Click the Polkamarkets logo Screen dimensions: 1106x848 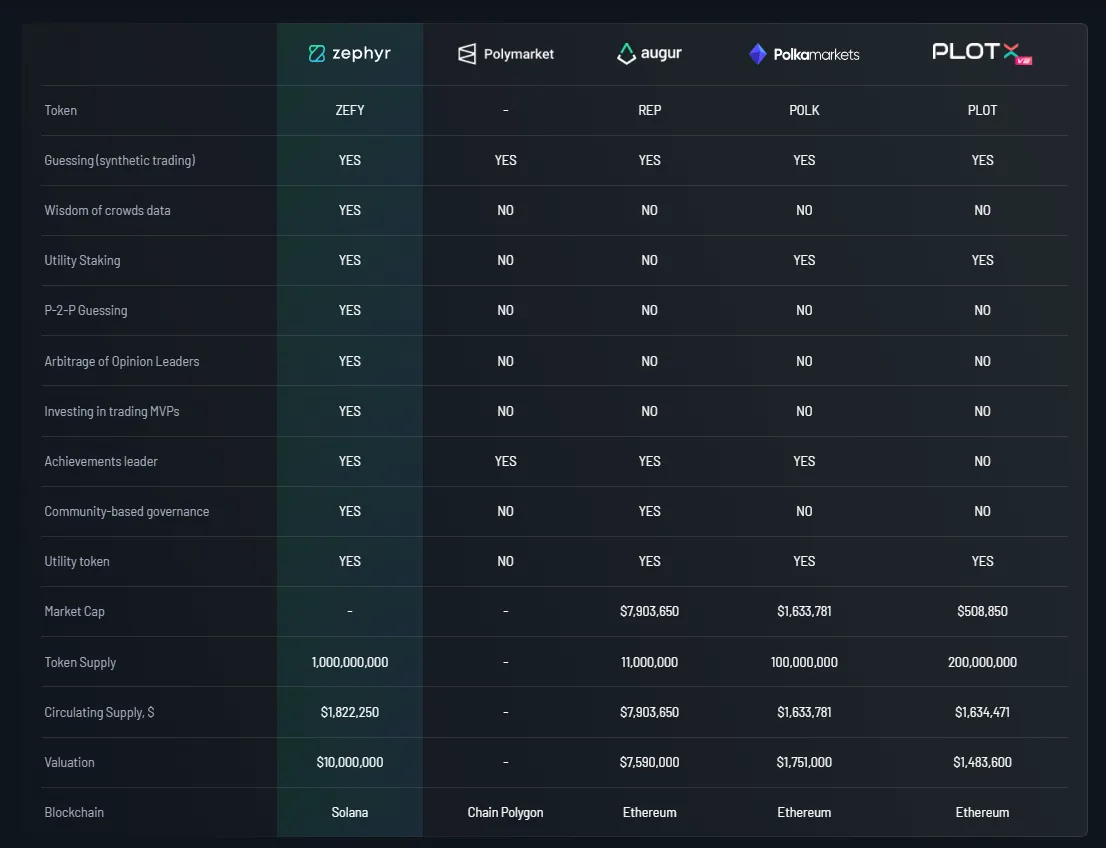pyautogui.click(x=804, y=54)
